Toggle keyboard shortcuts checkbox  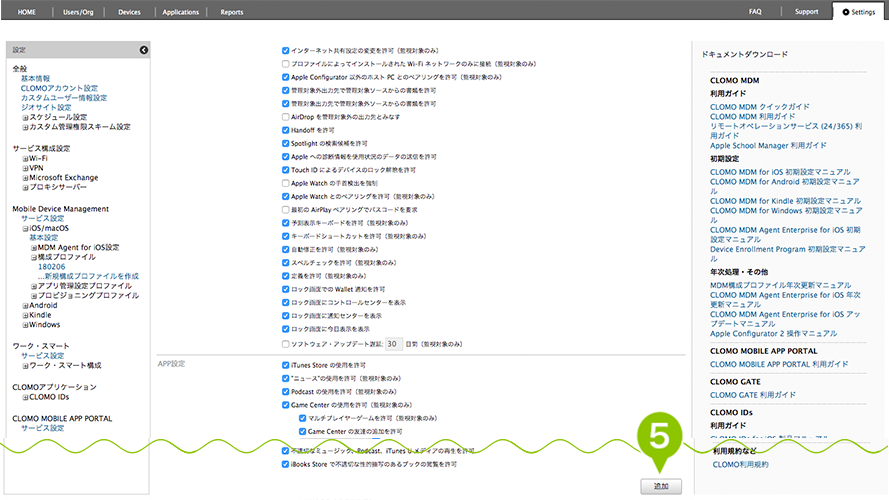(x=285, y=236)
